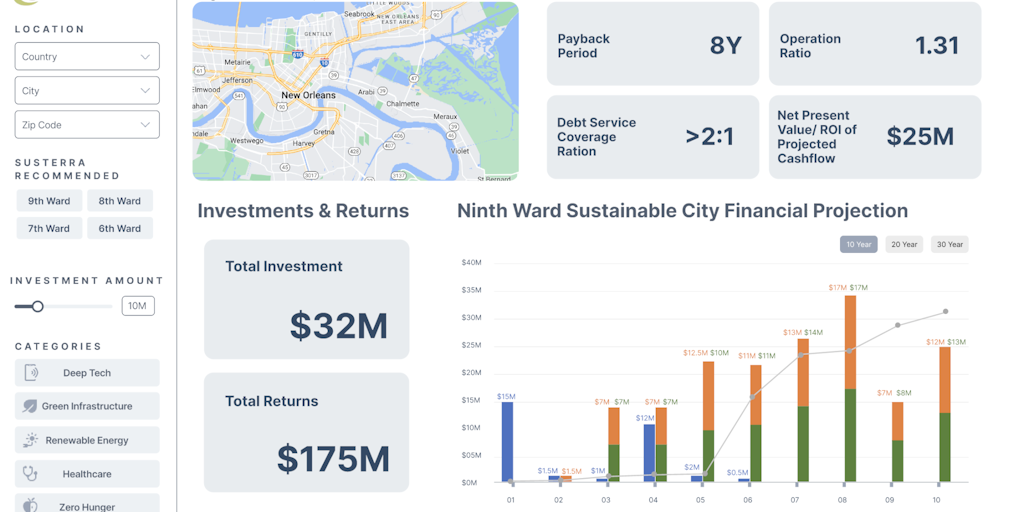The image size is (1024, 512).
Task: Select the 7th Ward recommendation
Action: pos(49,228)
